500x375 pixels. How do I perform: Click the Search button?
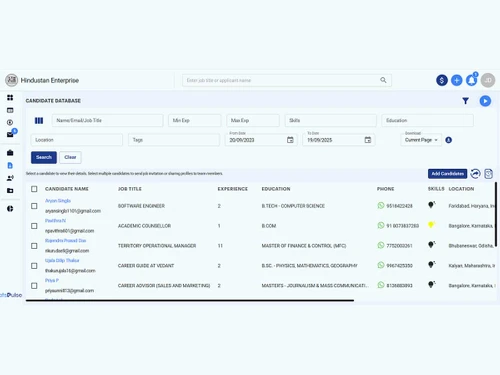pyautogui.click(x=44, y=157)
